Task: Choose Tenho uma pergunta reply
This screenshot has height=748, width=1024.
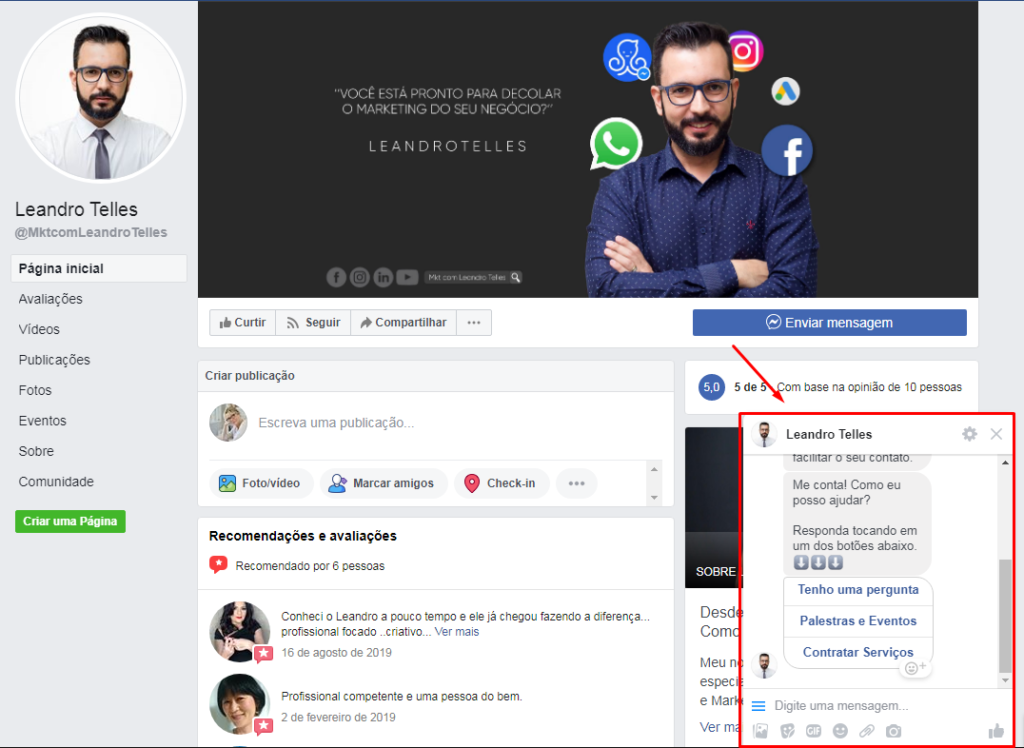Action: point(858,589)
